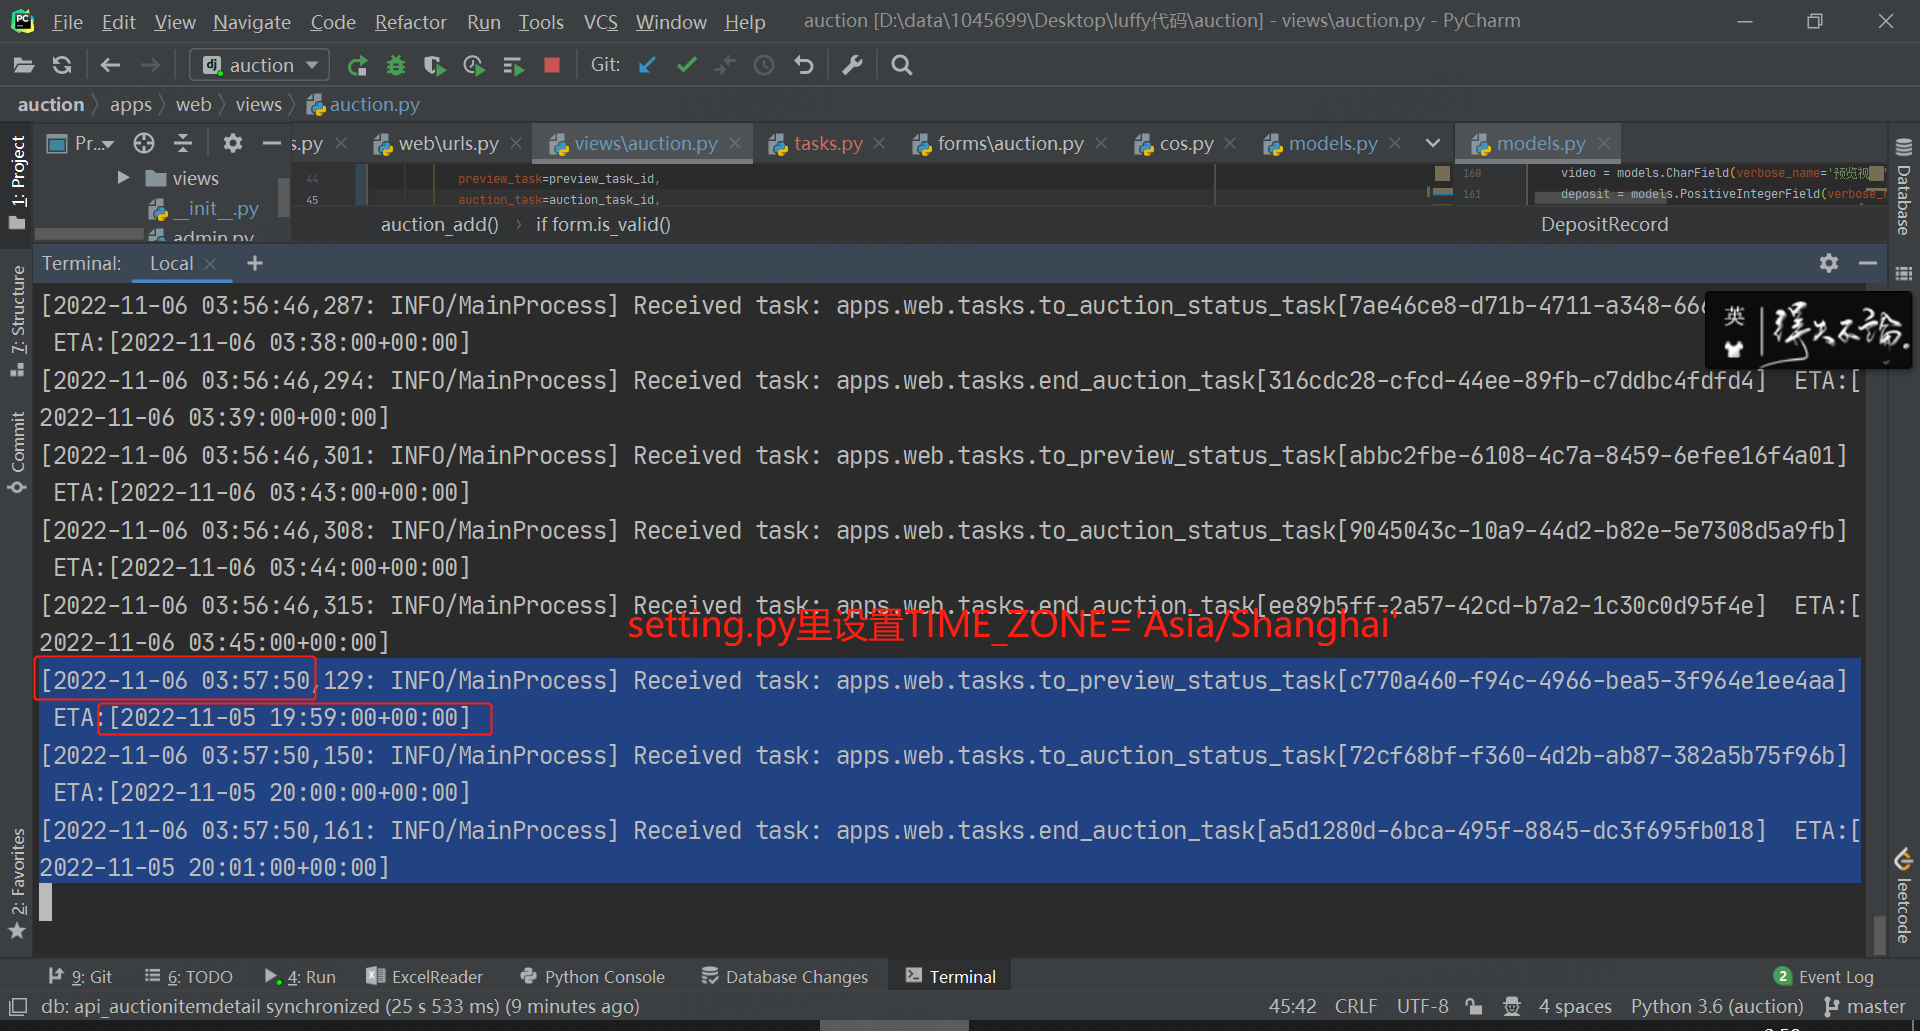Click the Git rollback icon
1920x1031 pixels.
(x=804, y=65)
